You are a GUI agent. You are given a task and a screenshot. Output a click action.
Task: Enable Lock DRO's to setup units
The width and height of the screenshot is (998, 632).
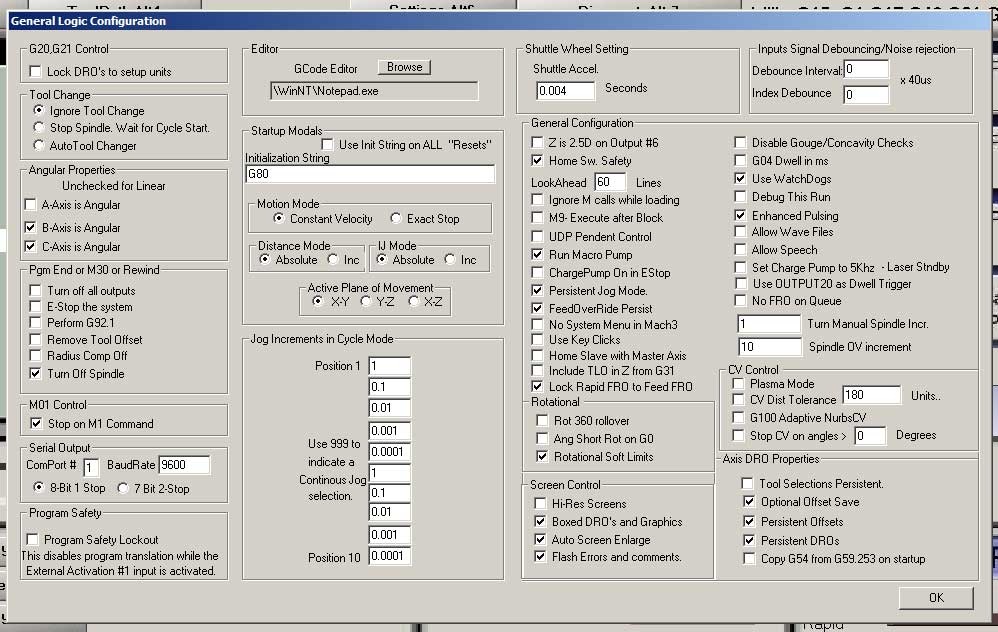(x=36, y=72)
